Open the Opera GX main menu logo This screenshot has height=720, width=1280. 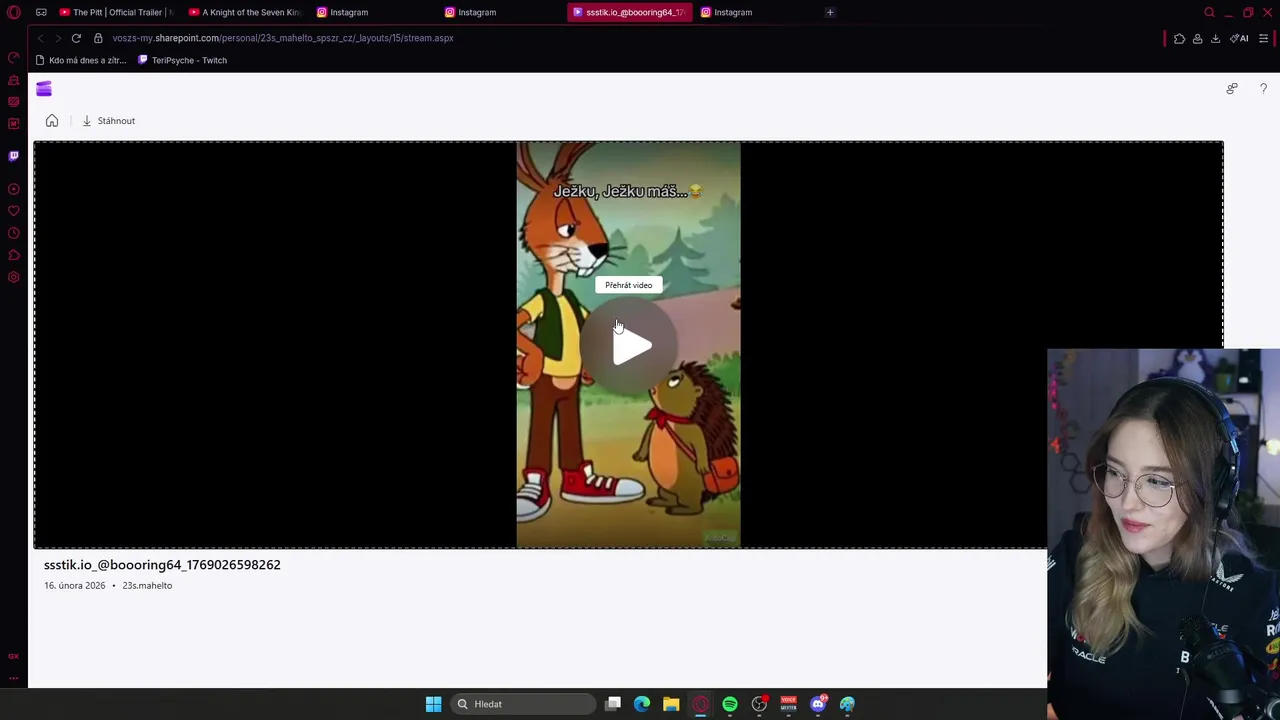(14, 12)
